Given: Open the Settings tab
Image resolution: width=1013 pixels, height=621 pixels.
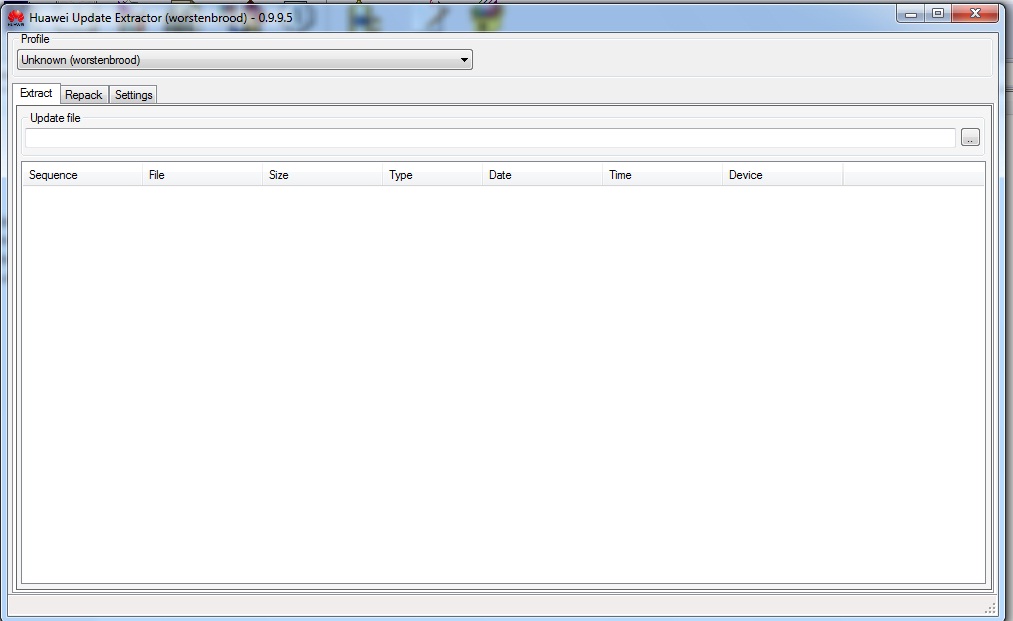Looking at the screenshot, I should click(x=133, y=95).
